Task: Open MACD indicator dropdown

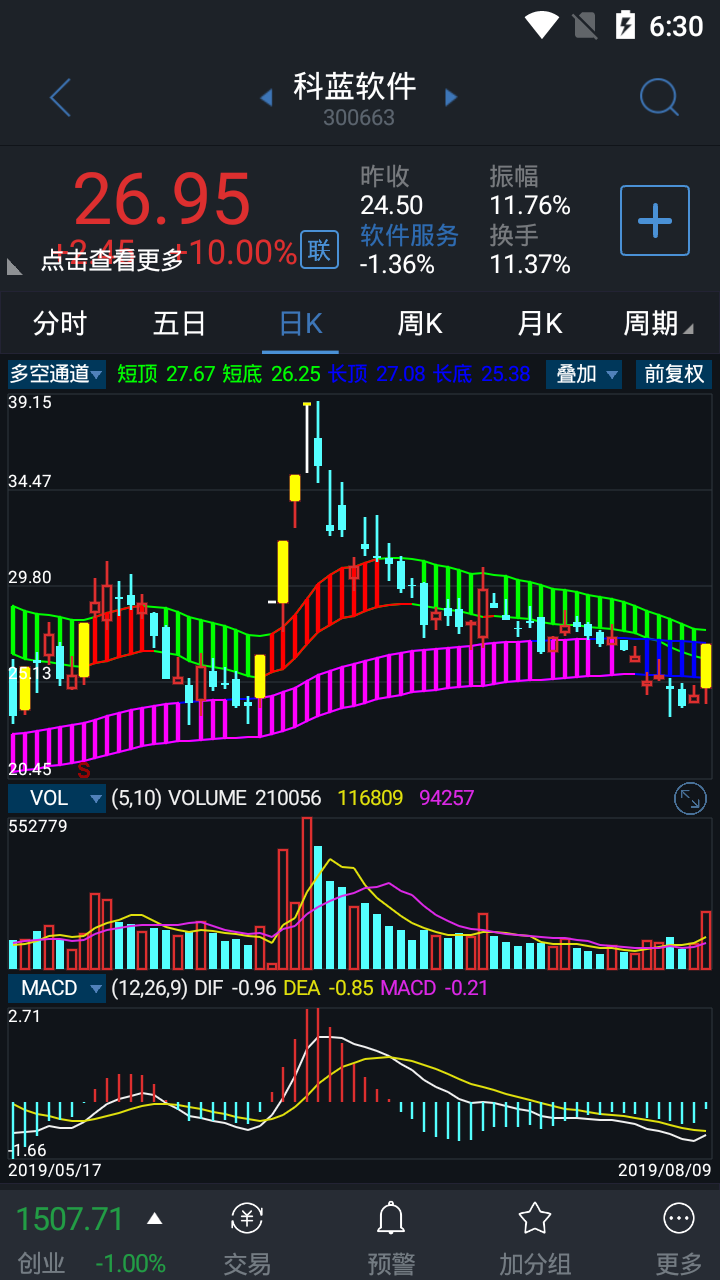Action: point(57,988)
